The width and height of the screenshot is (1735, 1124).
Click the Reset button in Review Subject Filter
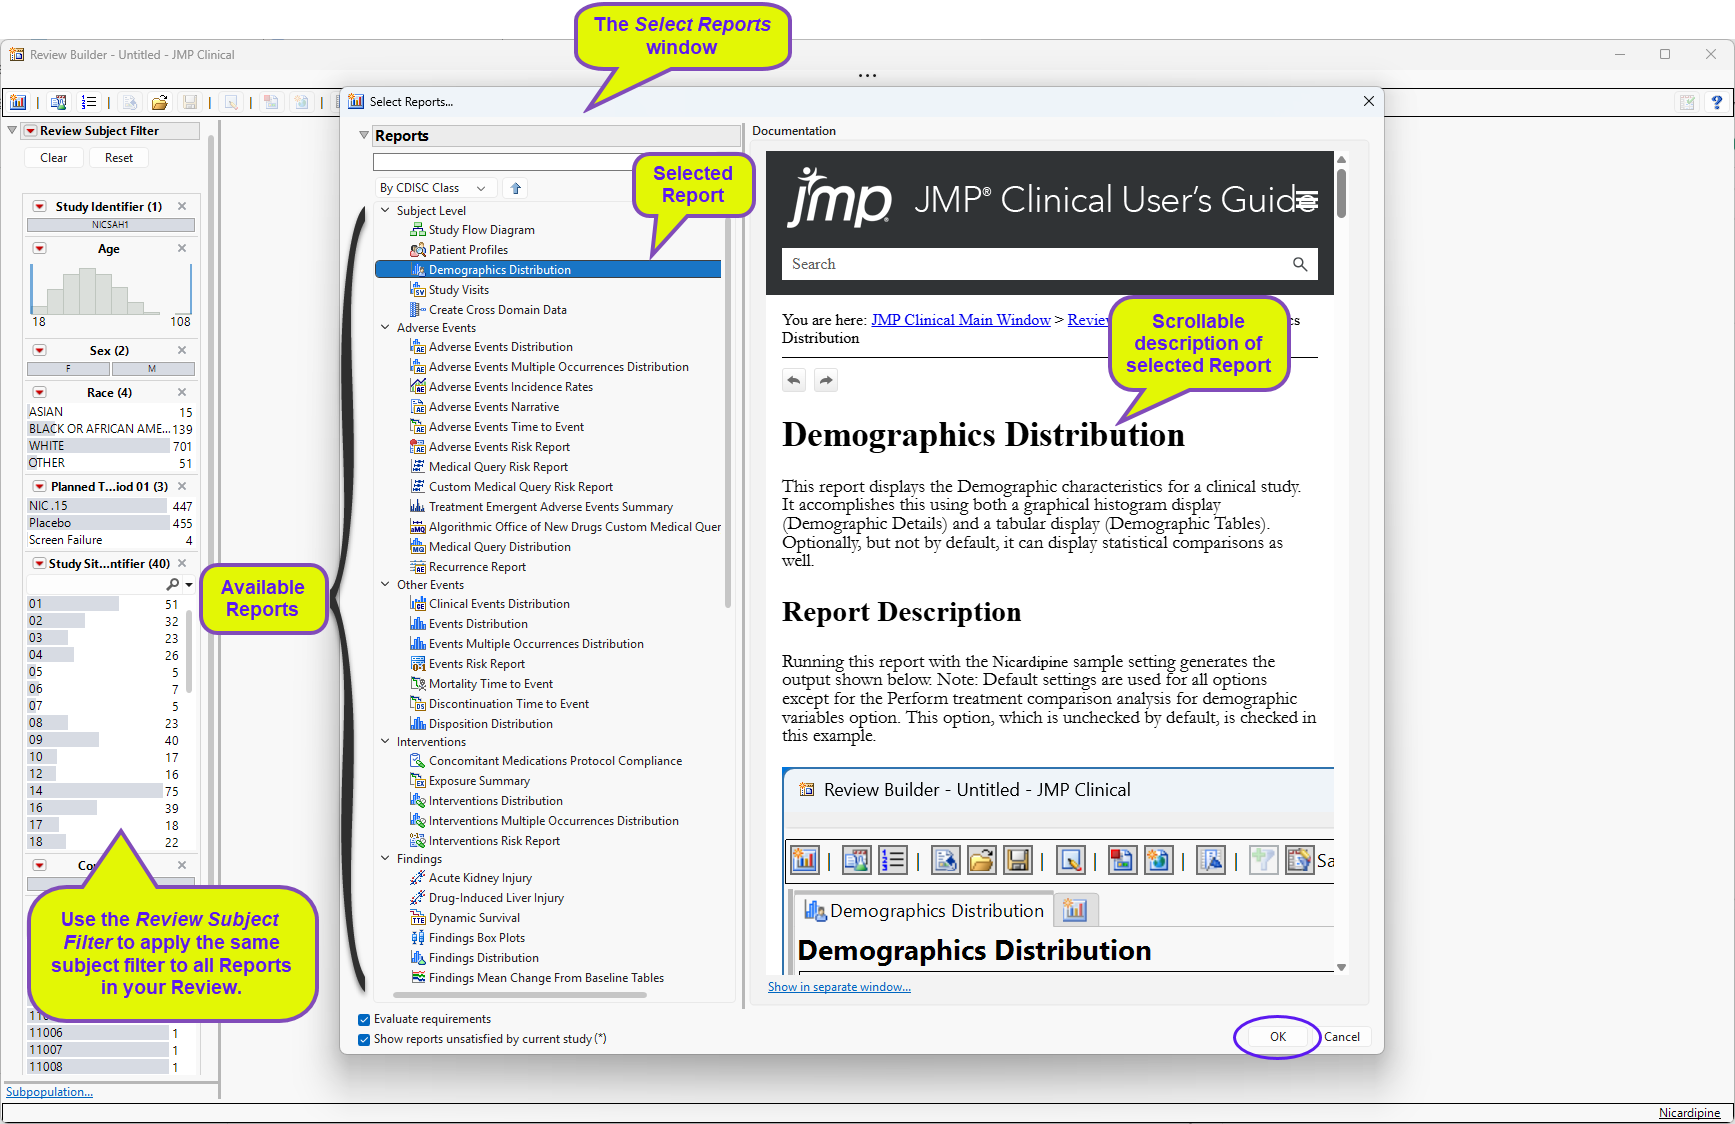point(119,158)
